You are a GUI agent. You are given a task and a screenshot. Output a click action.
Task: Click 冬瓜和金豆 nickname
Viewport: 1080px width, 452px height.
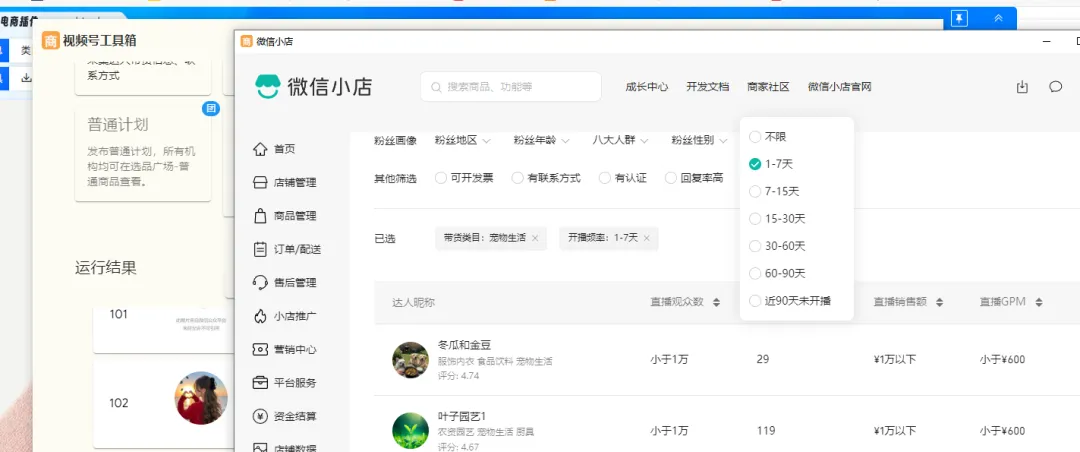[x=465, y=345]
